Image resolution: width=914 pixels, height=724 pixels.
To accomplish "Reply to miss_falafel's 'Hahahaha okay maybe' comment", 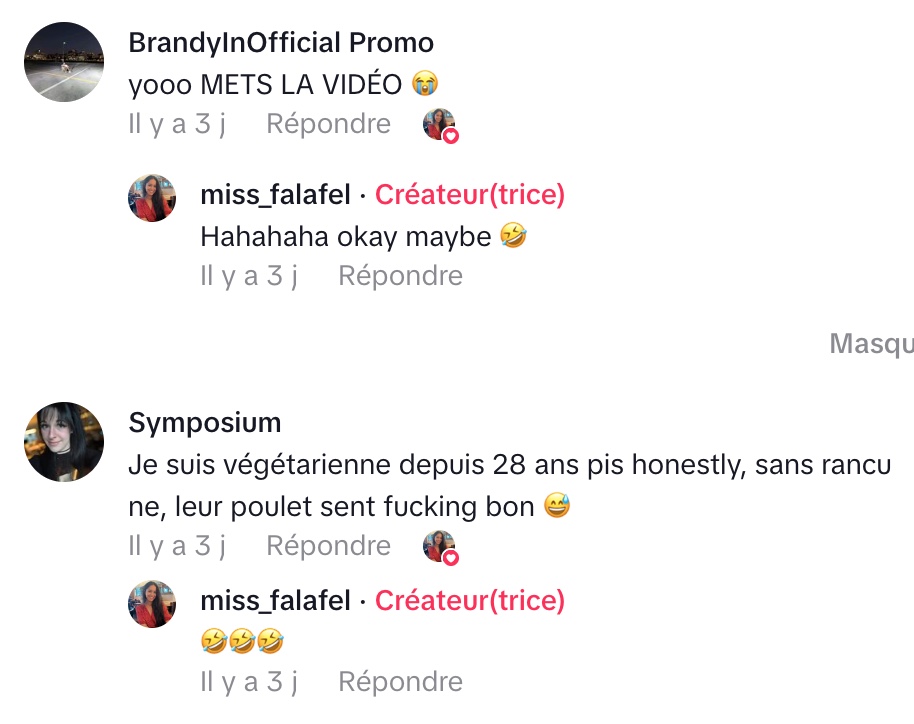I will point(400,276).
